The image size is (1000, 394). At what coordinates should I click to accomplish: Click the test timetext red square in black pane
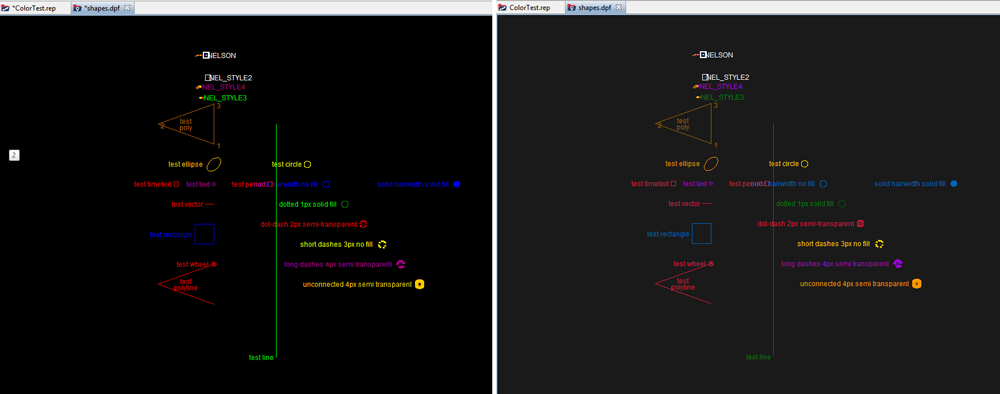coord(177,184)
